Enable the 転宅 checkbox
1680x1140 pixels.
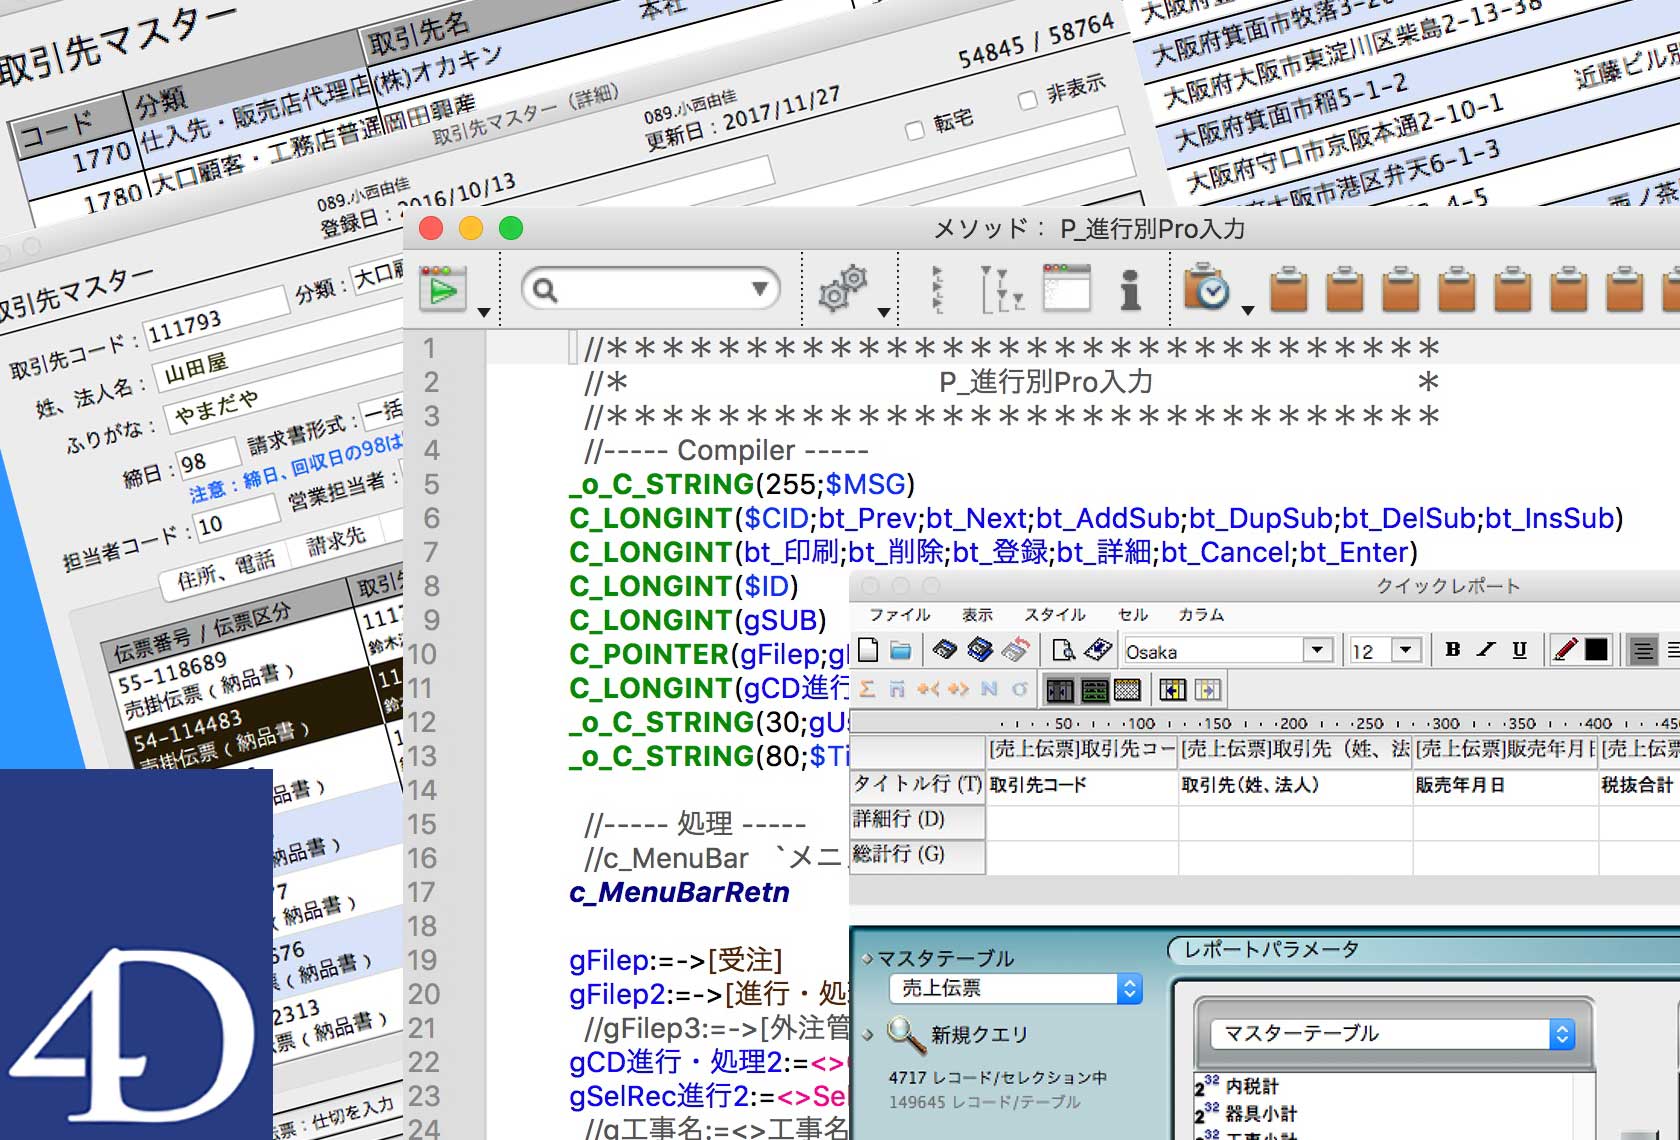click(914, 130)
